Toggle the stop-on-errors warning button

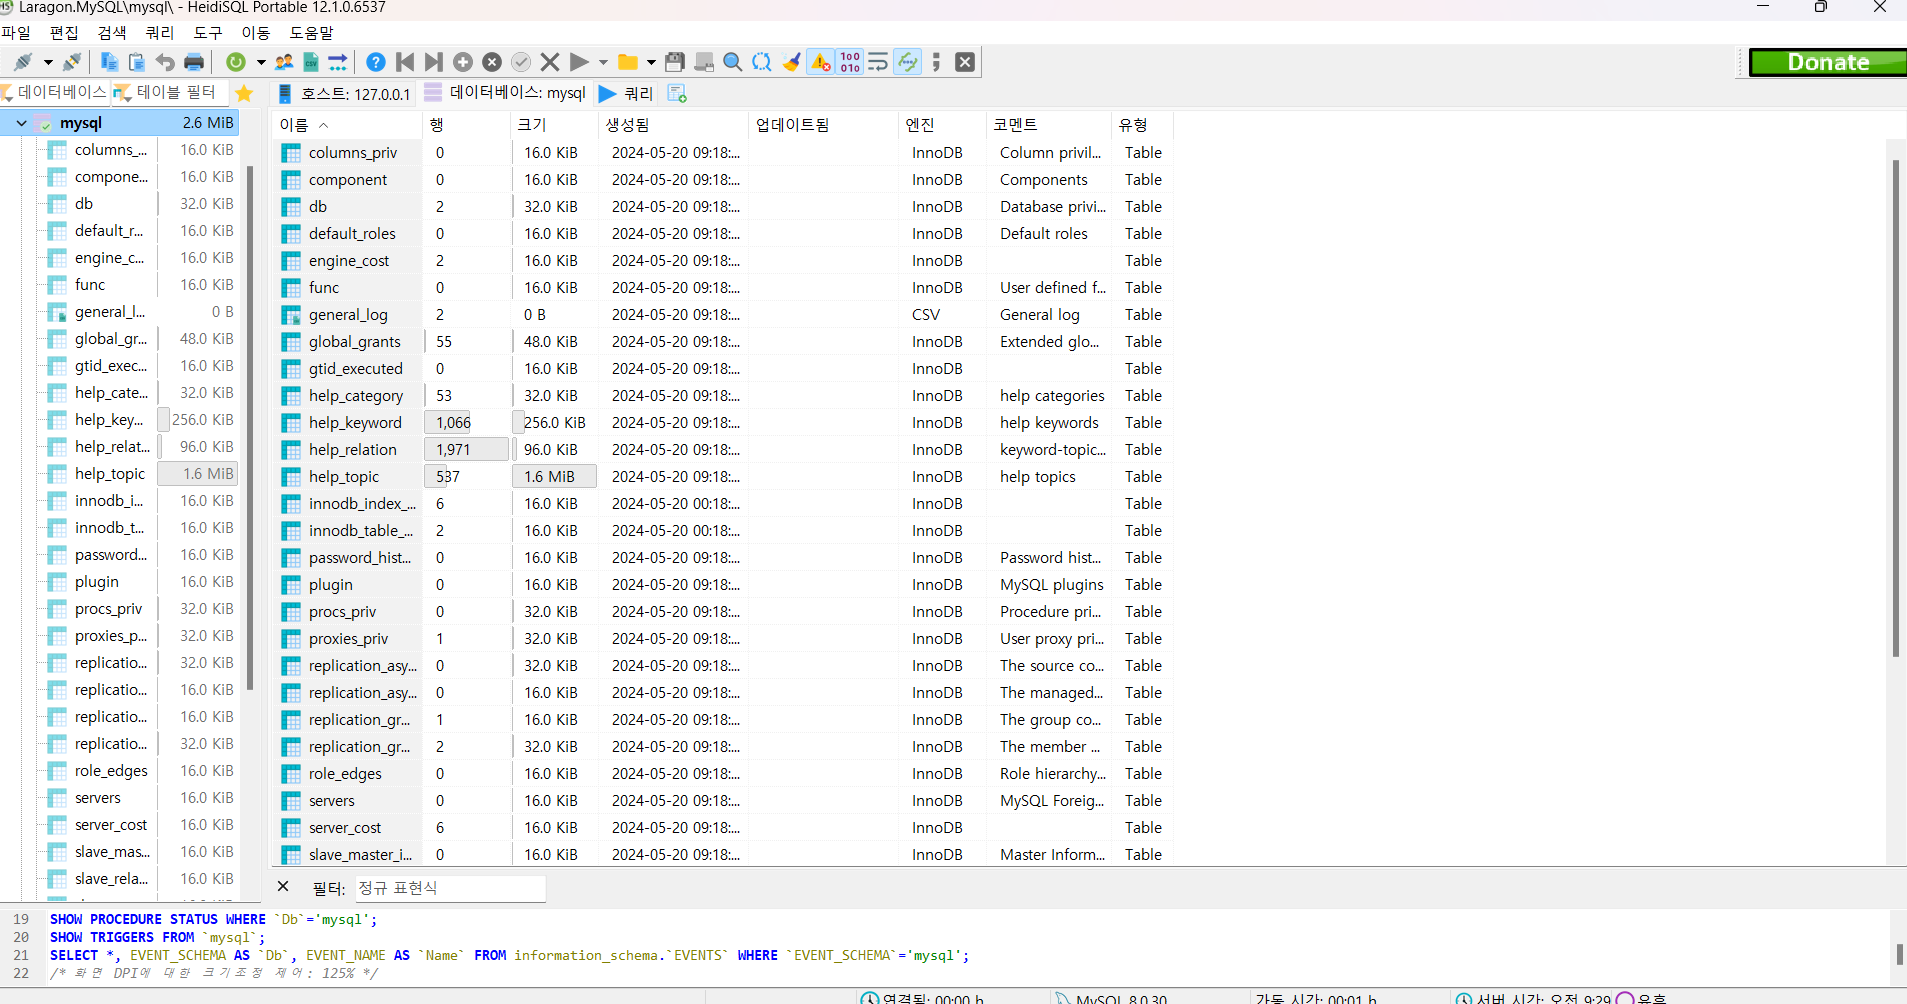point(821,62)
